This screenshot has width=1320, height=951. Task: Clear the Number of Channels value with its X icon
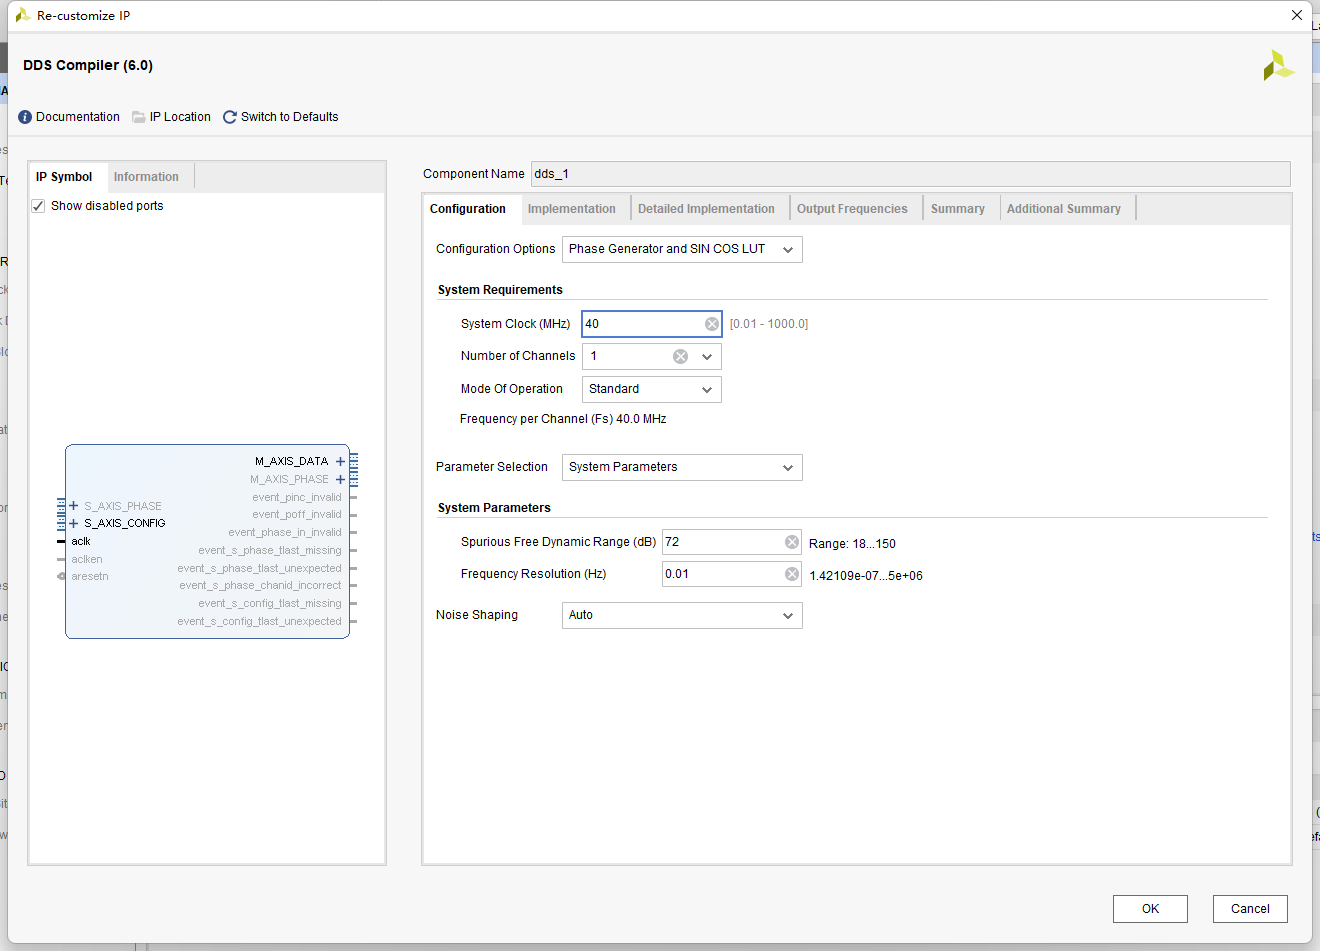pos(680,357)
